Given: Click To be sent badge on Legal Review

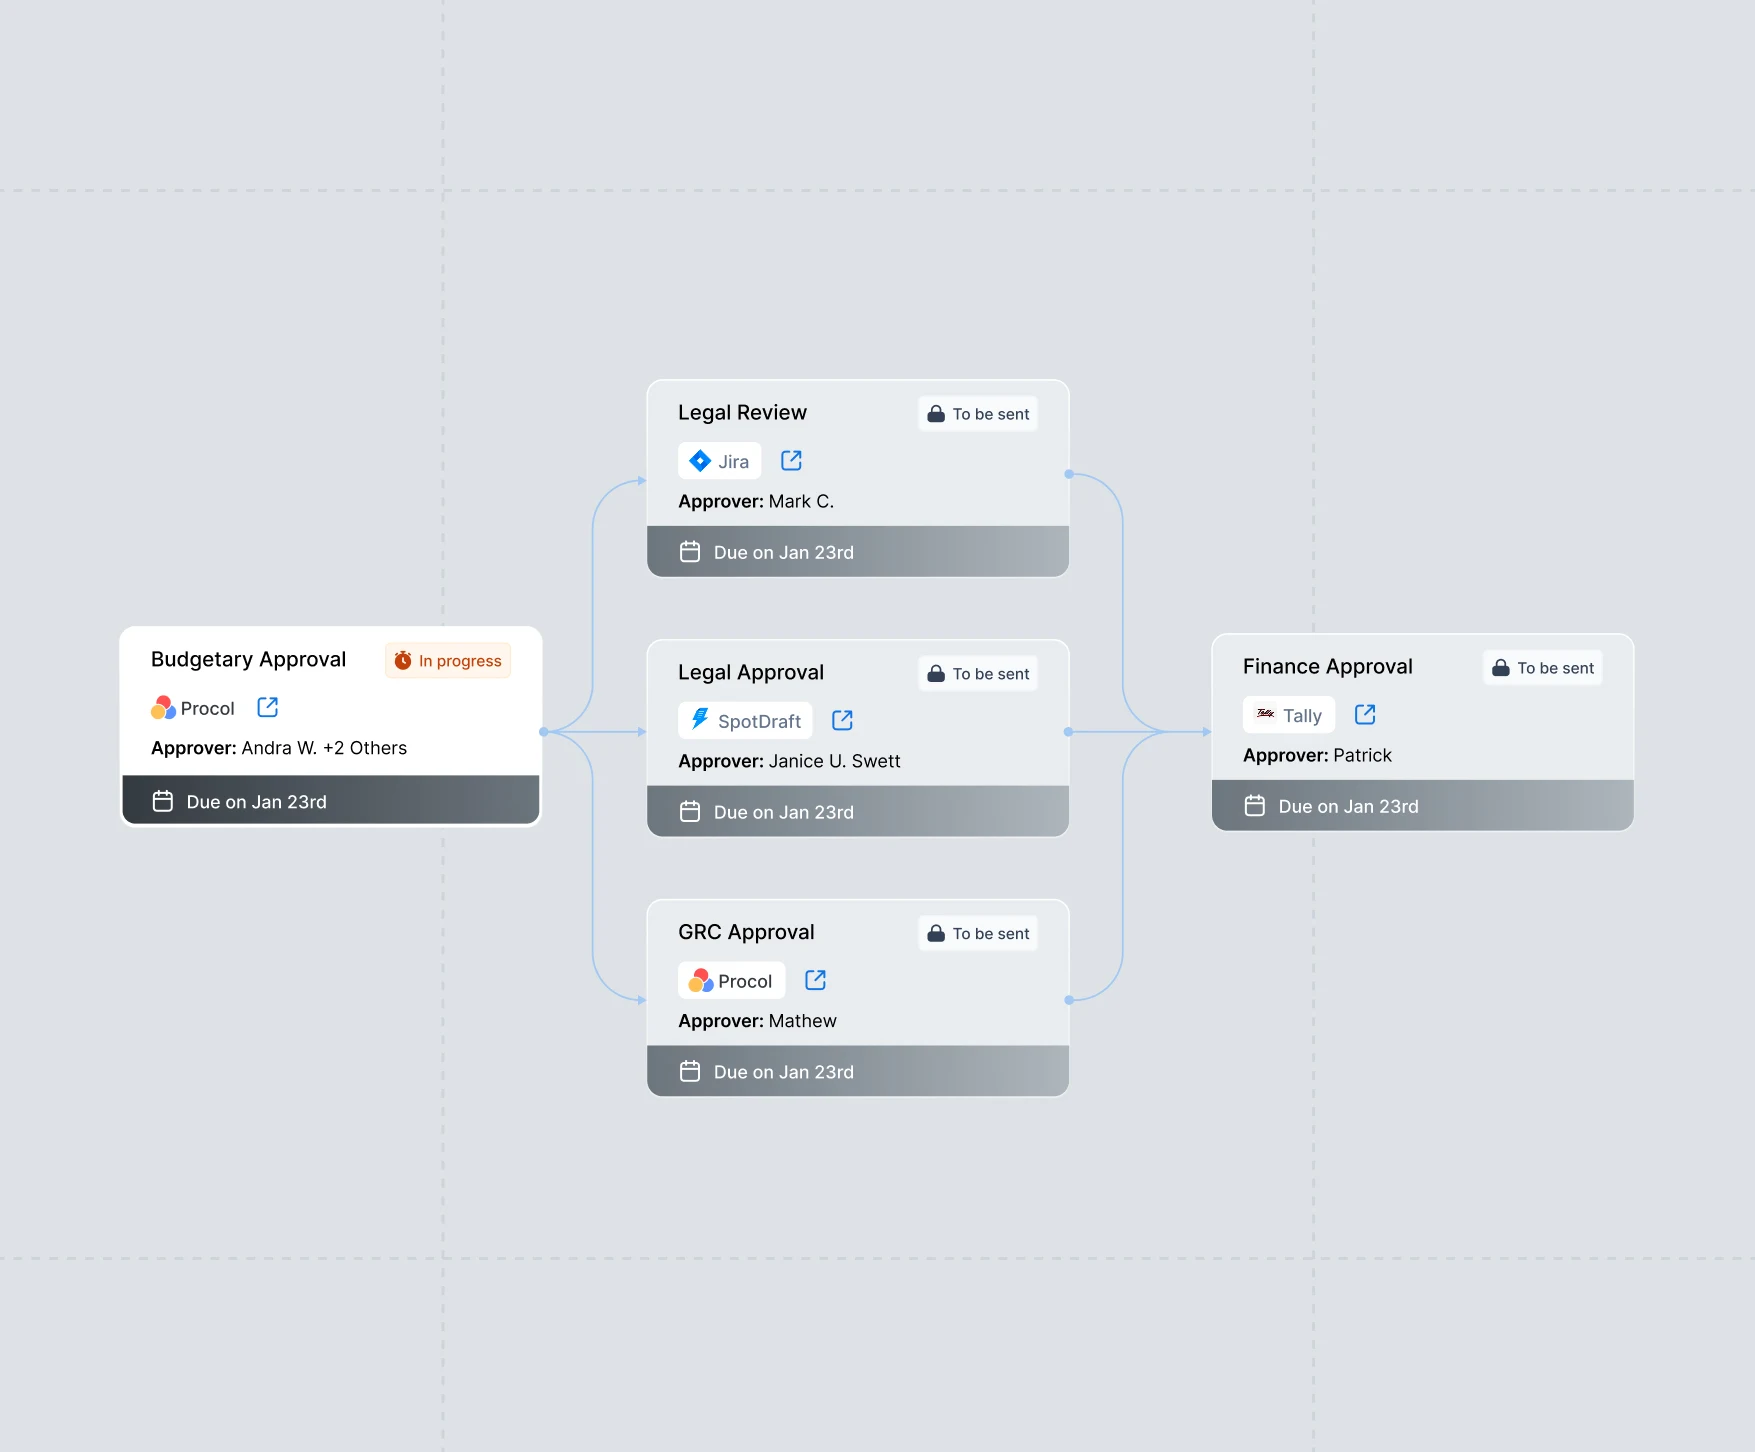Looking at the screenshot, I should click(x=978, y=414).
